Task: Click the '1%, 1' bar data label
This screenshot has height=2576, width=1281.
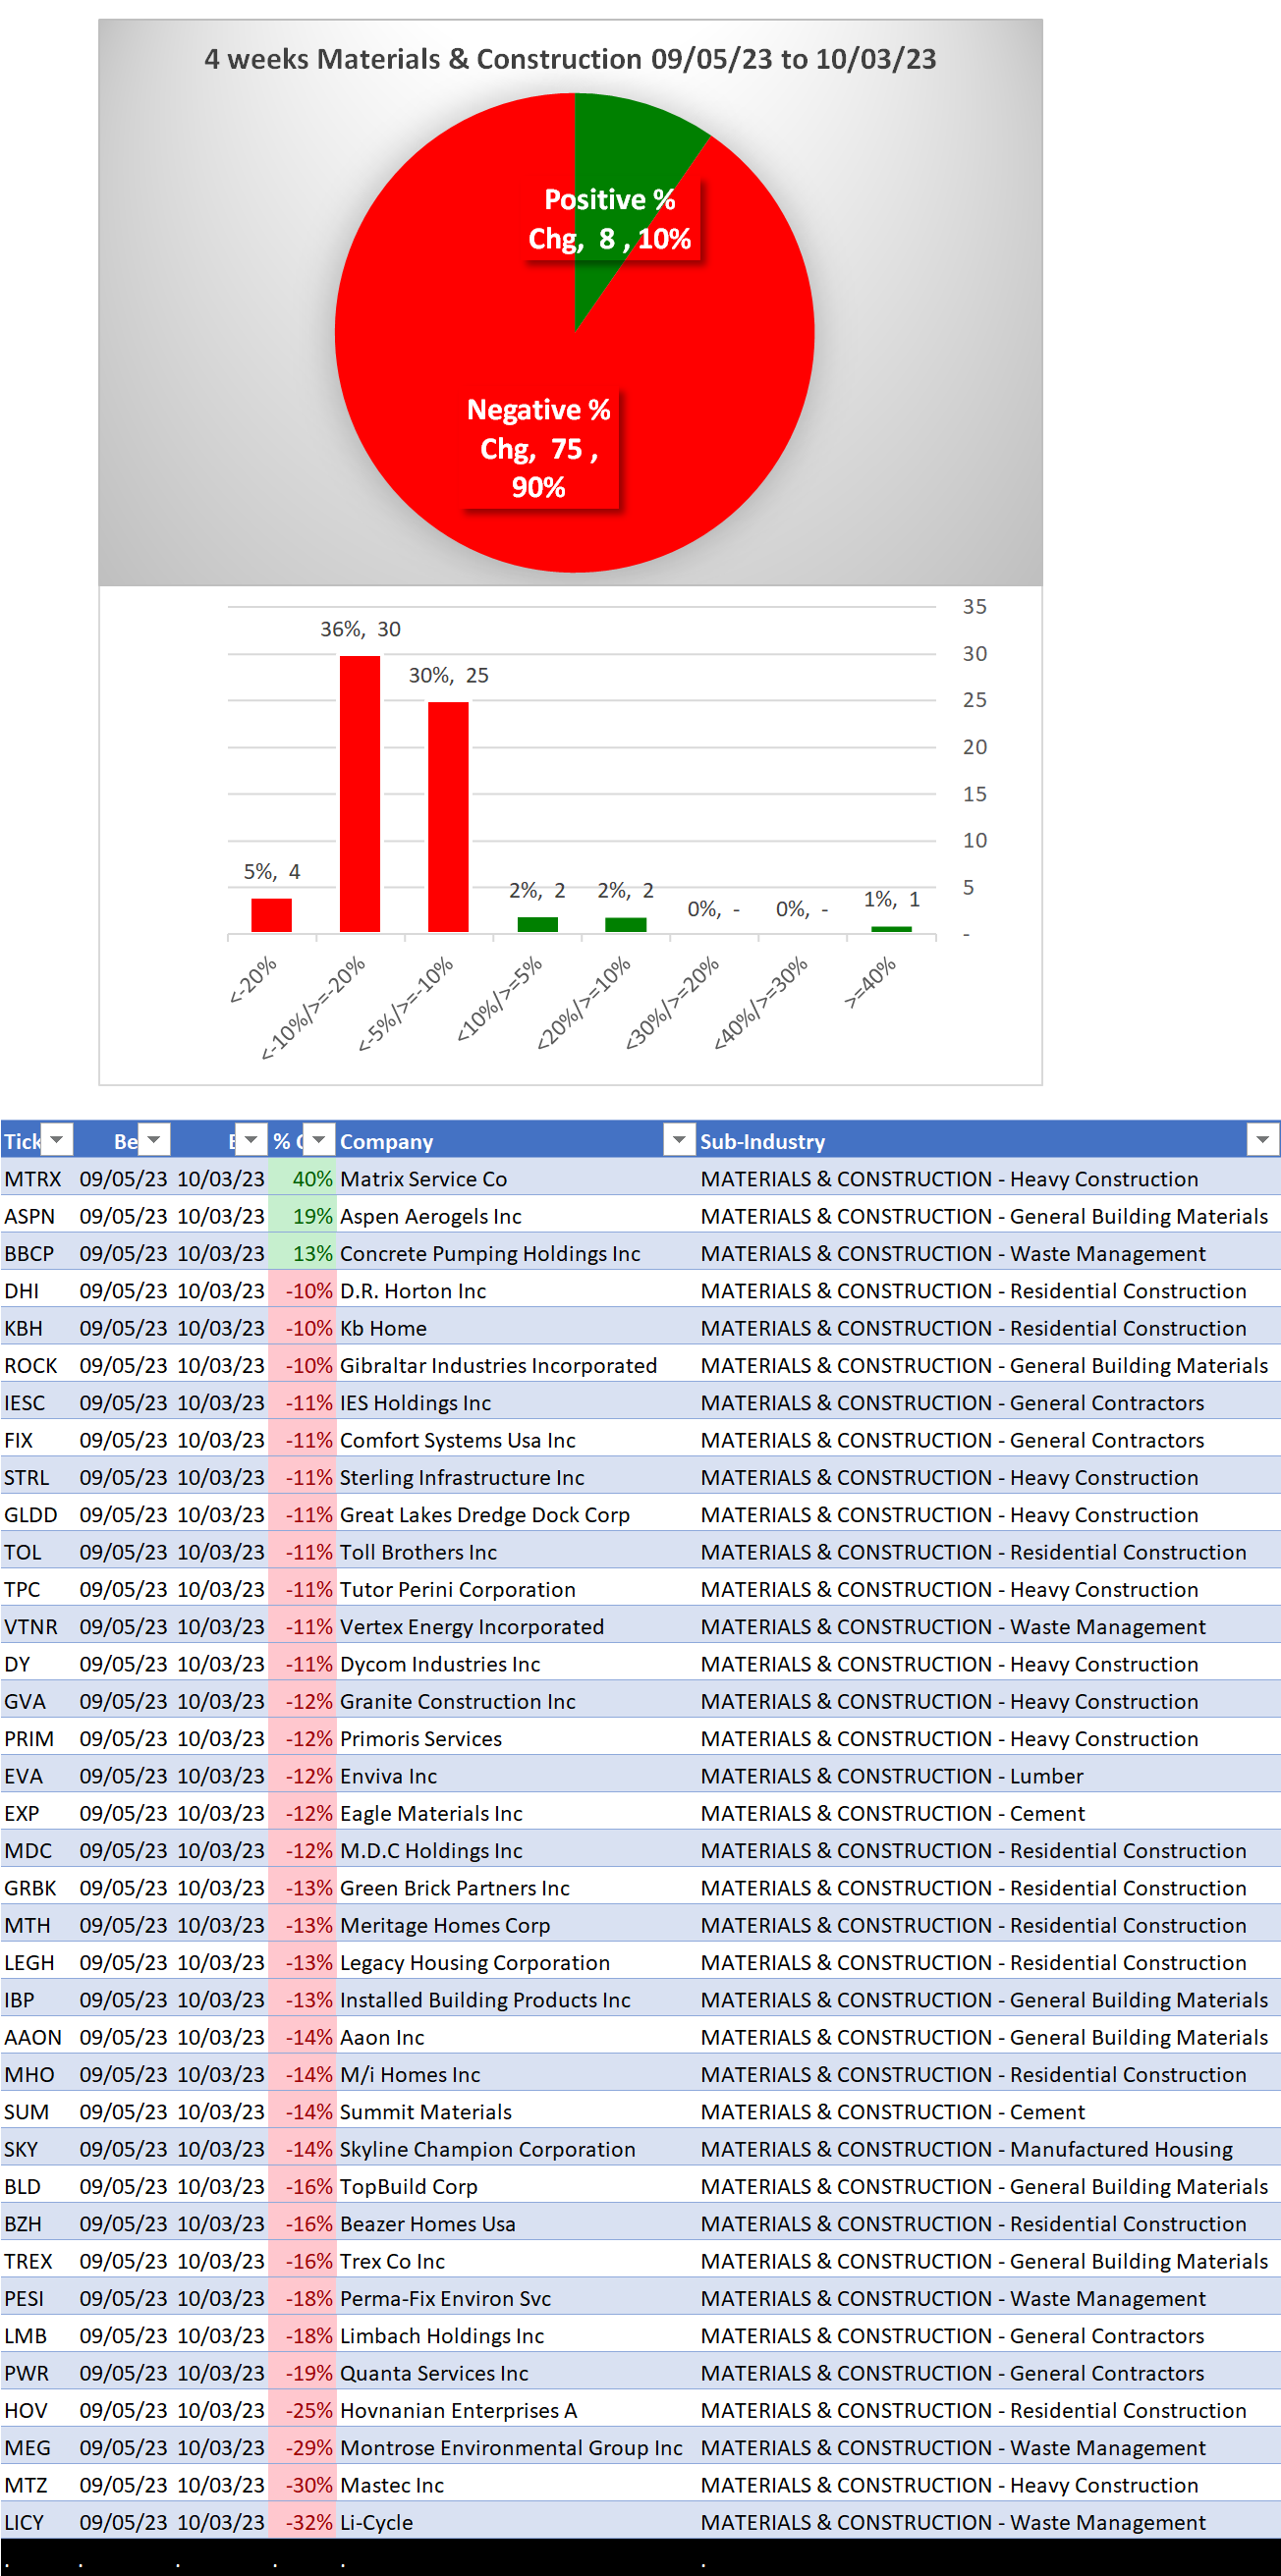Action: [892, 899]
